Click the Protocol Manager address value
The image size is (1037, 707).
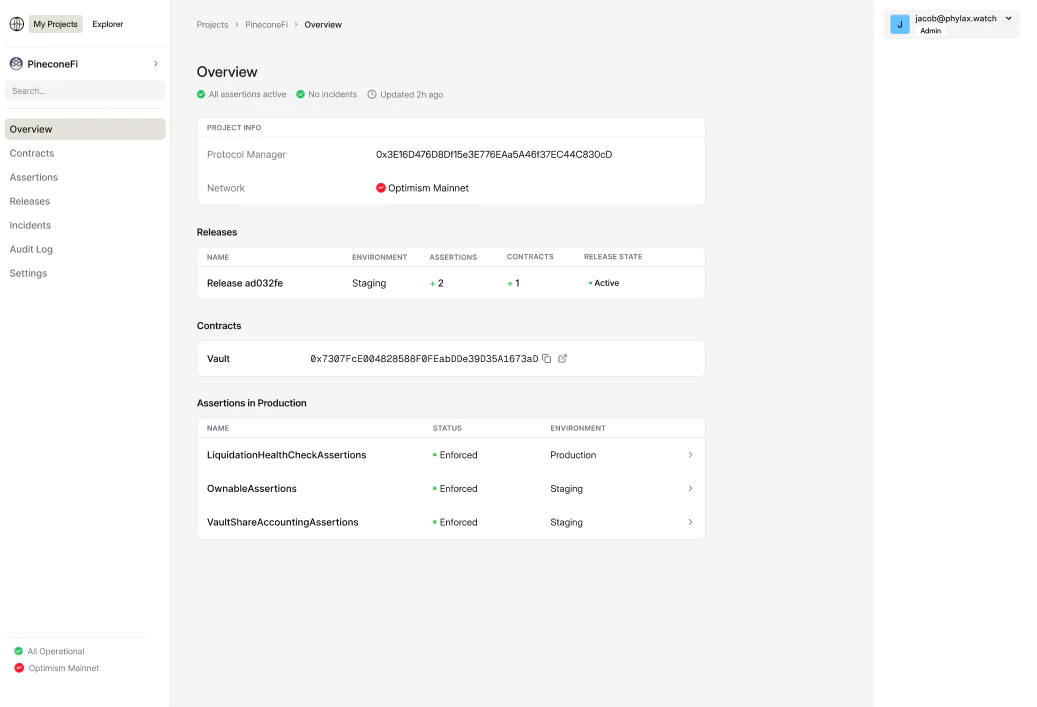(x=494, y=154)
